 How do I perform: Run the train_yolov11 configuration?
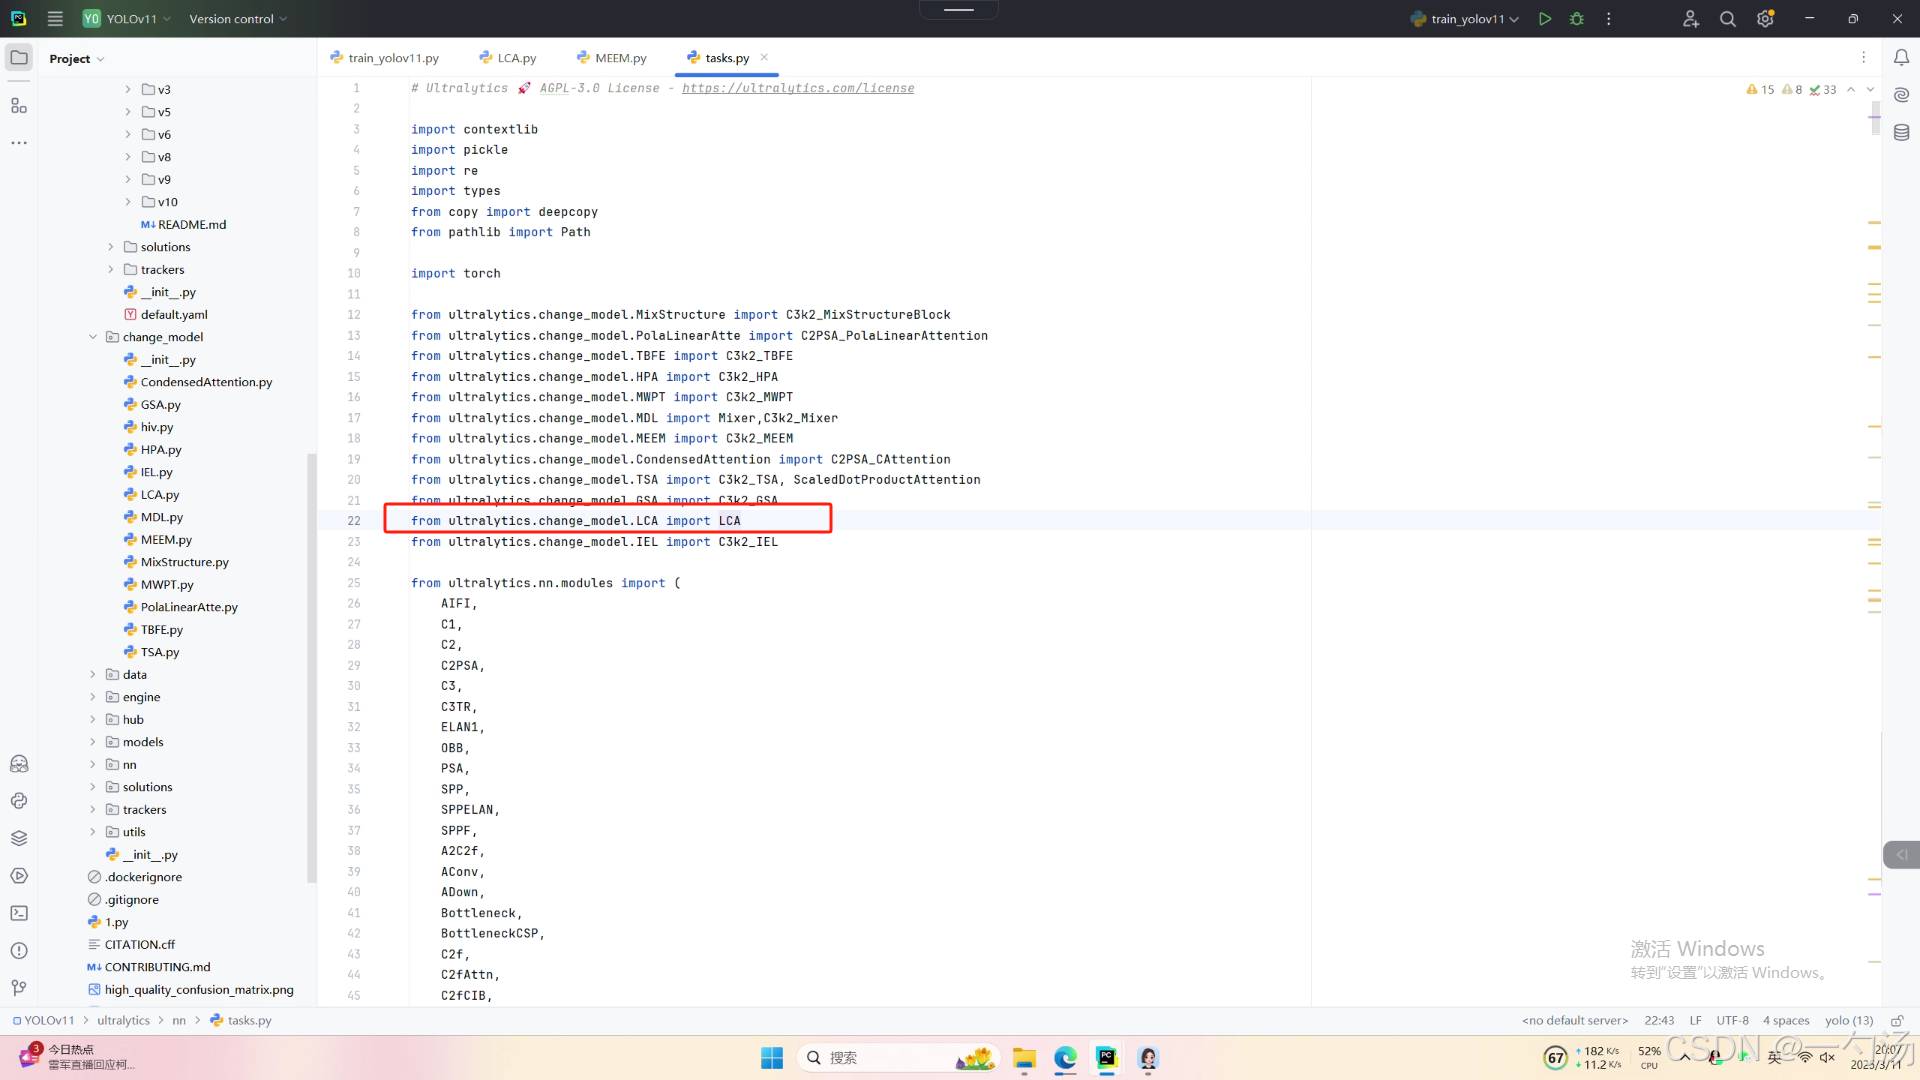click(1545, 19)
